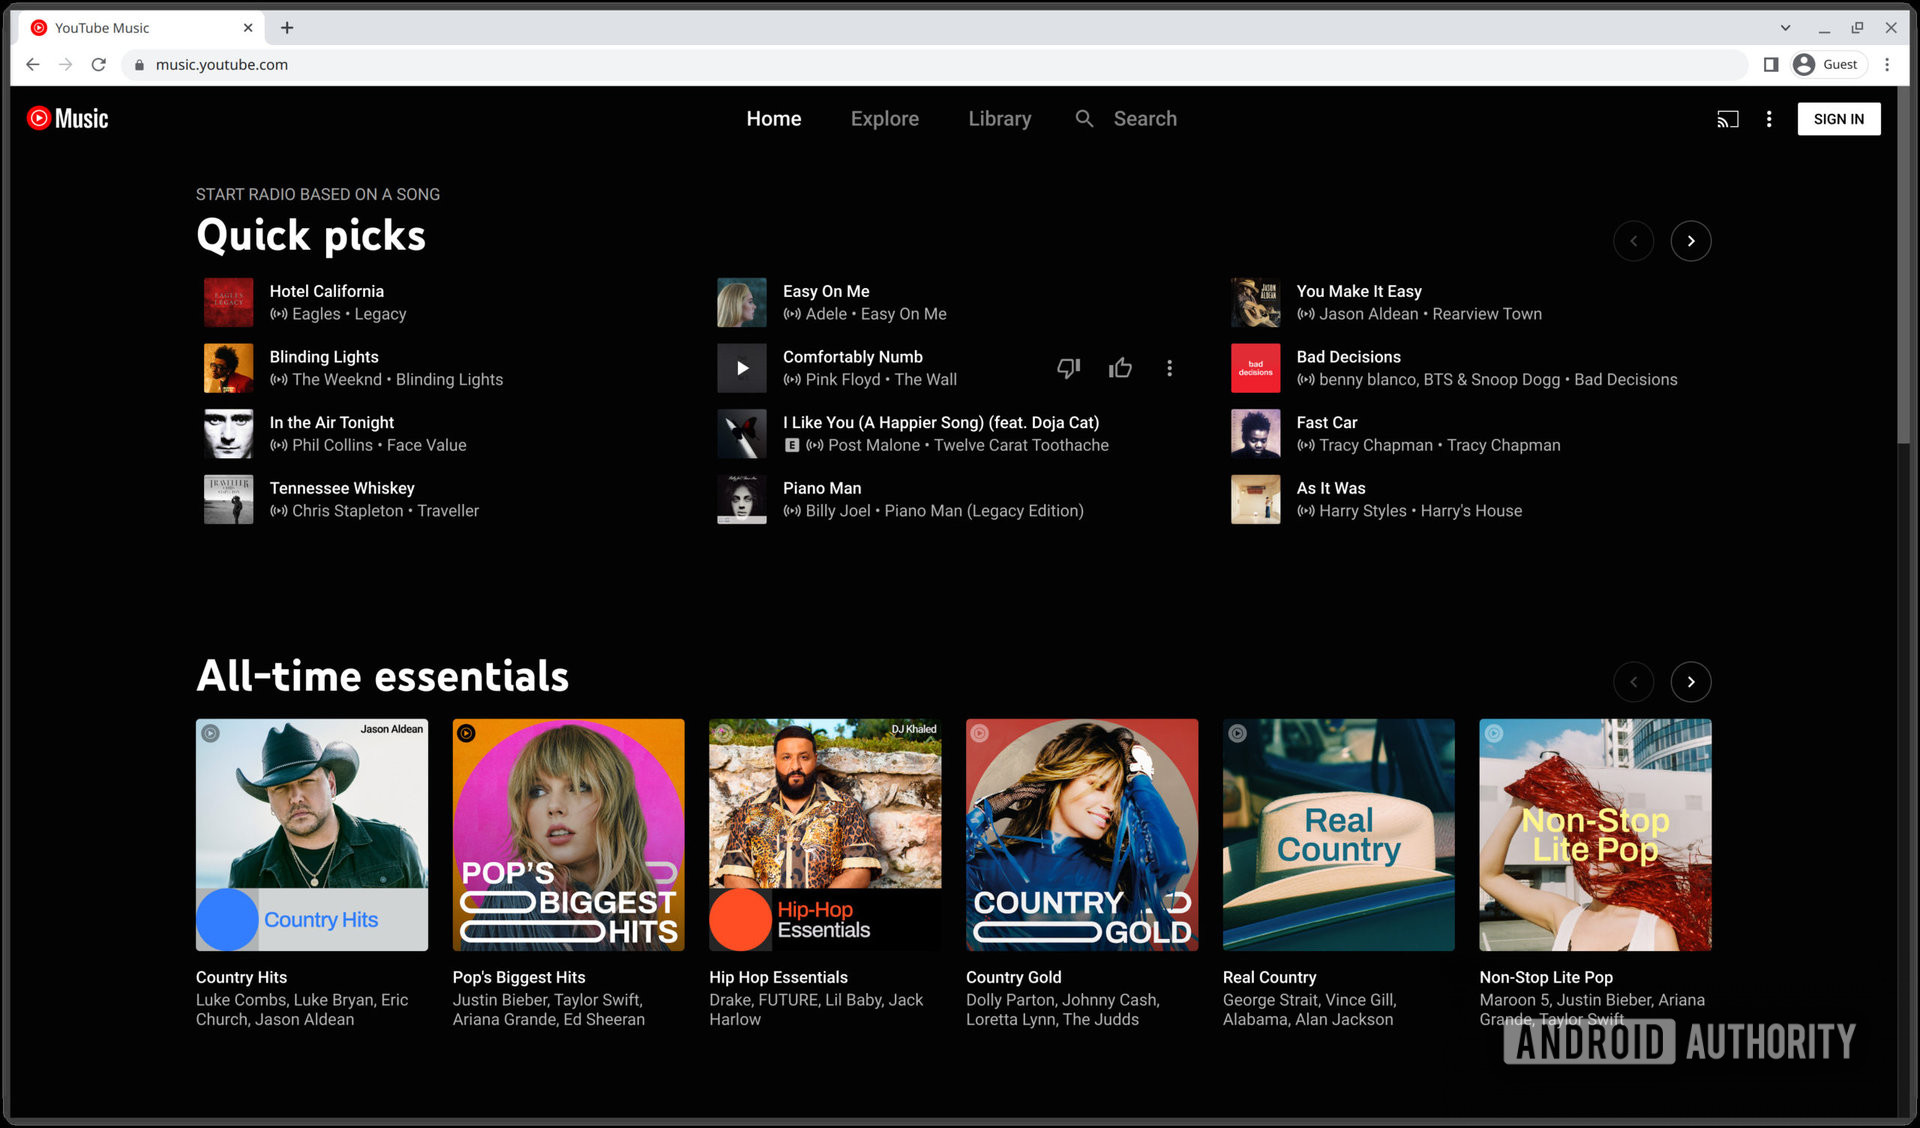
Task: Click The Weeknd artist link
Action: pyautogui.click(x=337, y=380)
